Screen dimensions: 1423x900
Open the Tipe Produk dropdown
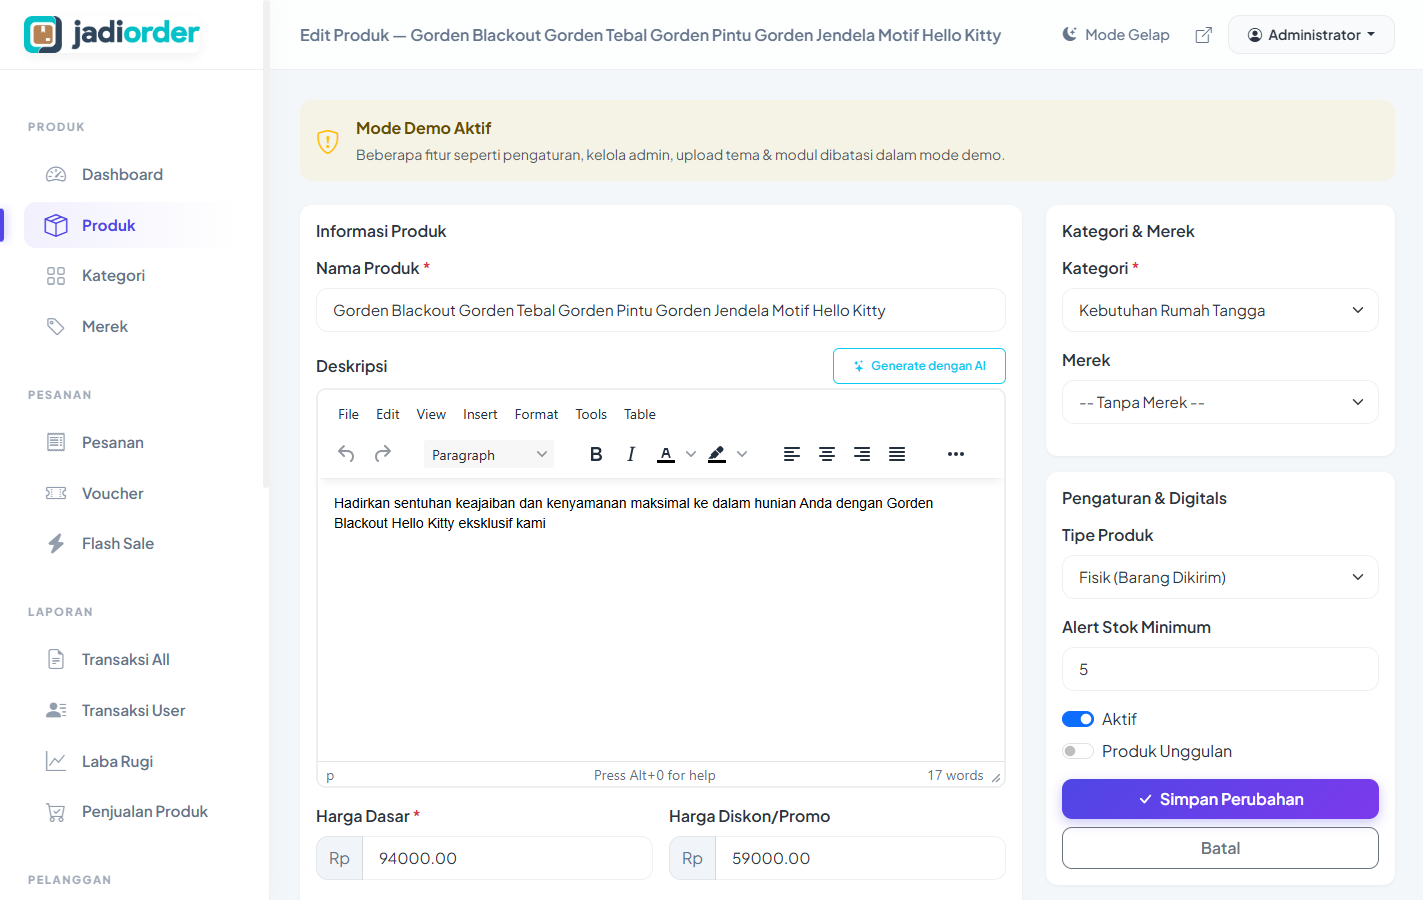(x=1220, y=577)
